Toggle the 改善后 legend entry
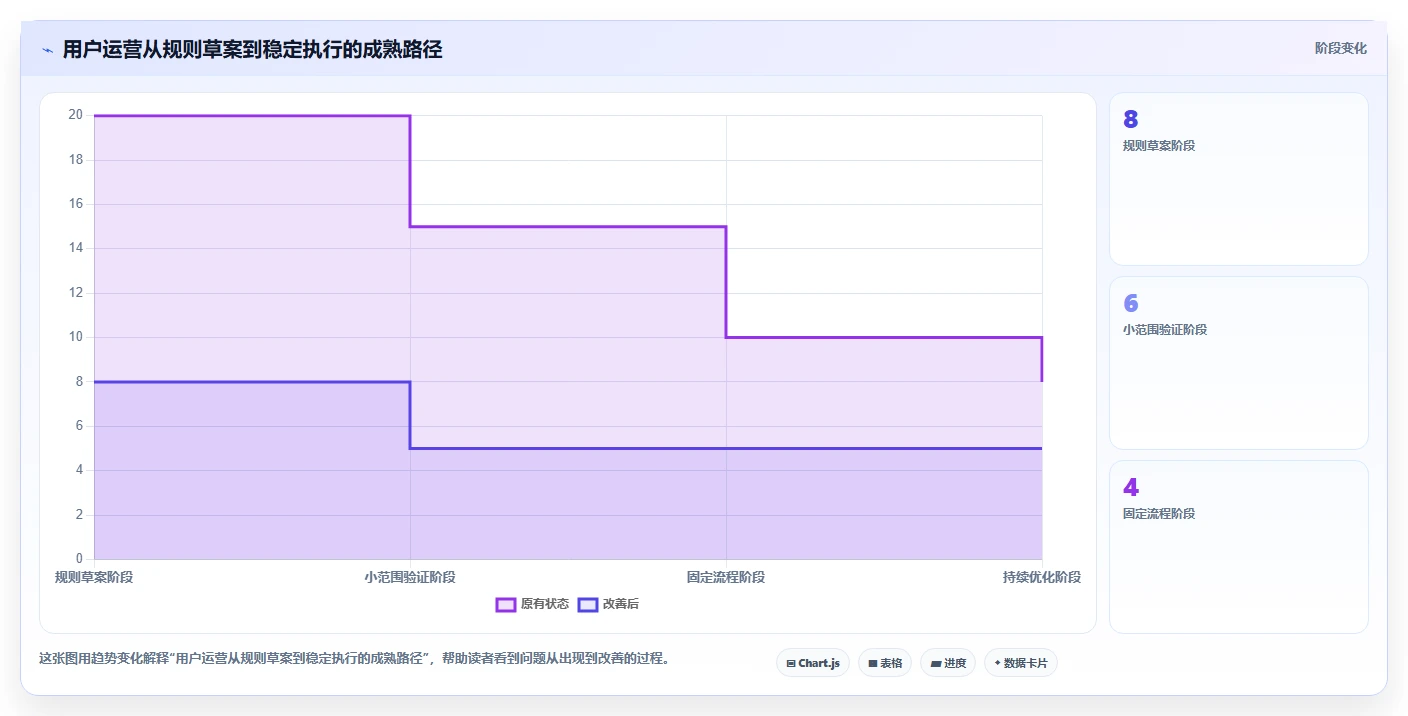Screen dimensions: 1408x716 [x=609, y=604]
